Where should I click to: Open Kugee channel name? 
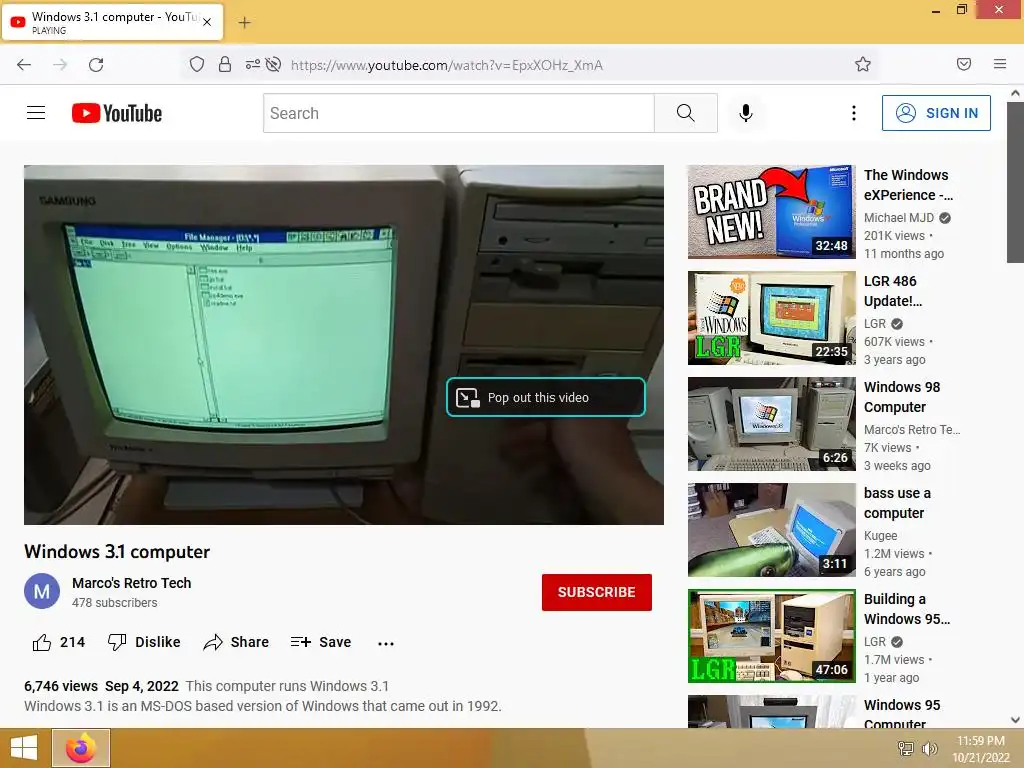pos(880,536)
